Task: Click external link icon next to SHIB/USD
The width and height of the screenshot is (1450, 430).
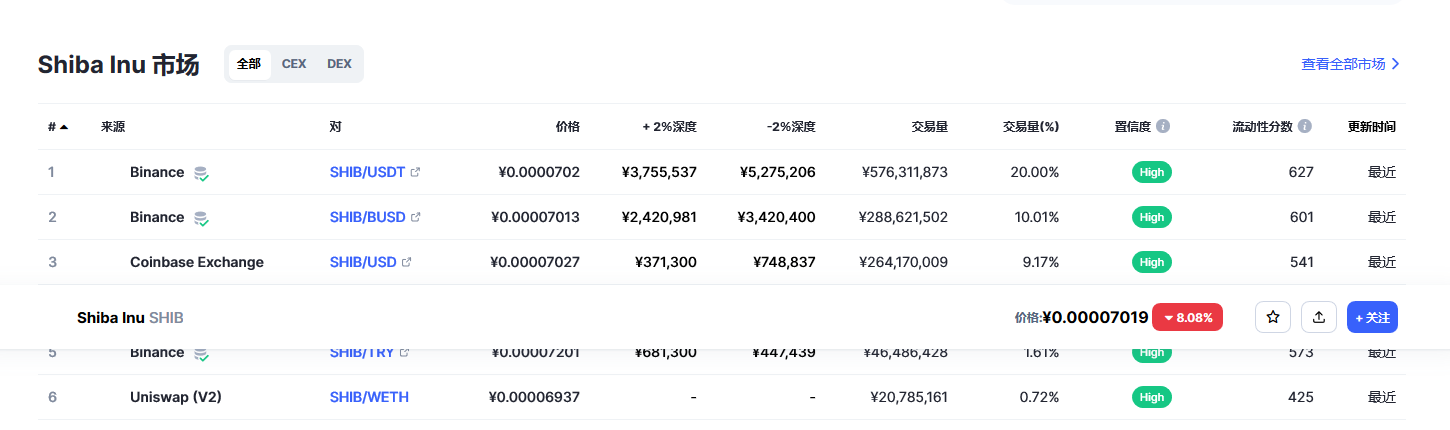Action: (407, 262)
